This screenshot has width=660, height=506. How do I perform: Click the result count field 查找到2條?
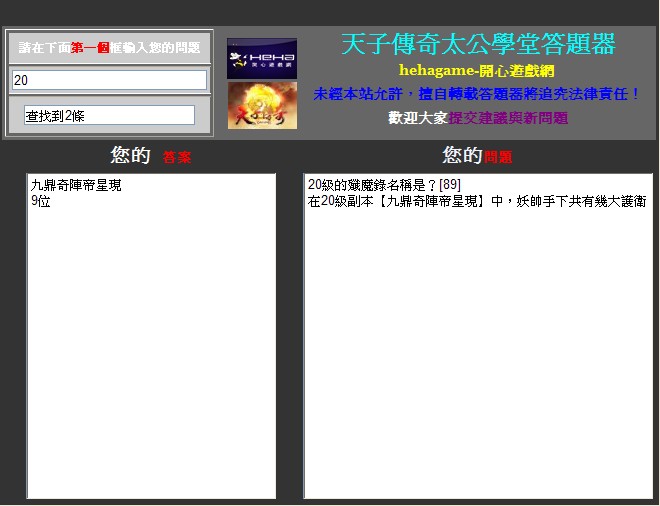[x=109, y=115]
